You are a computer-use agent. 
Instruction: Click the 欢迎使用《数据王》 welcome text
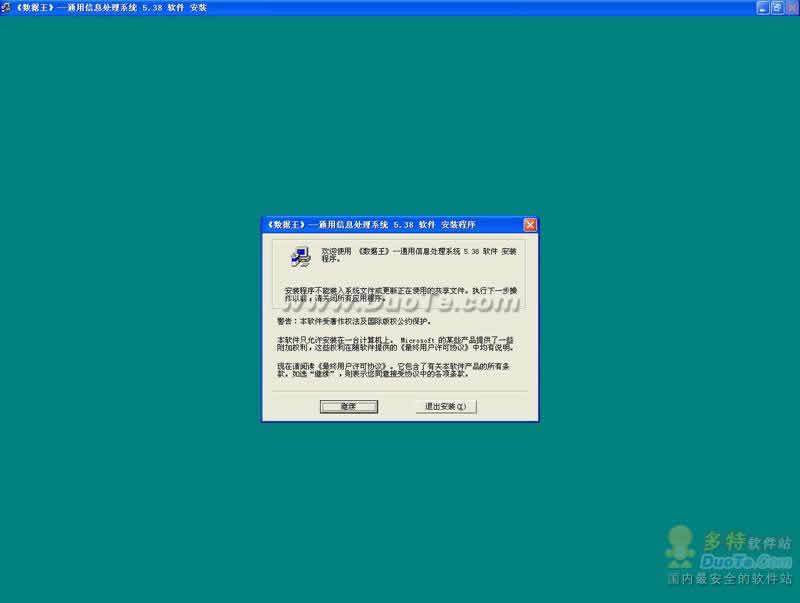(418, 255)
